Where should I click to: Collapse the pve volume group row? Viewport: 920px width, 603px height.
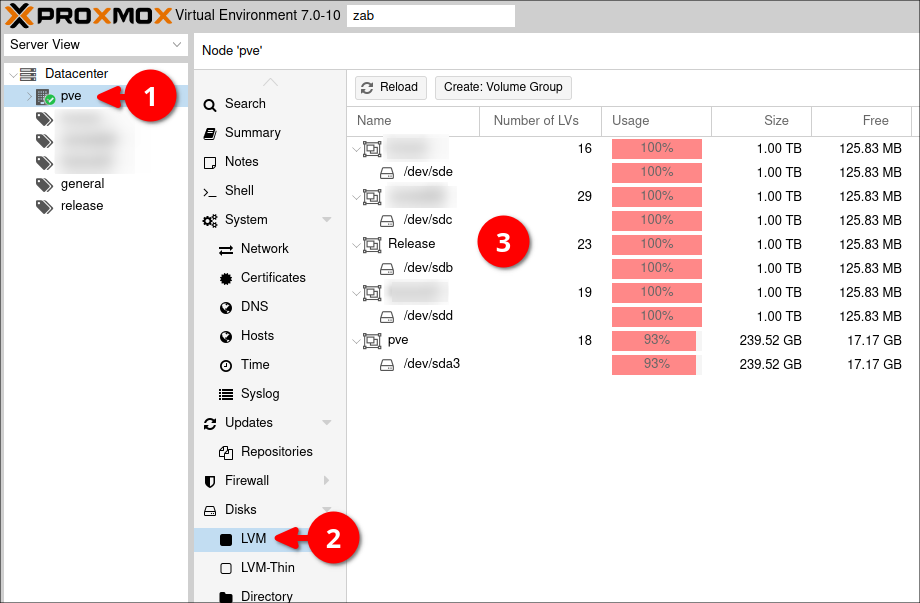coord(356,341)
